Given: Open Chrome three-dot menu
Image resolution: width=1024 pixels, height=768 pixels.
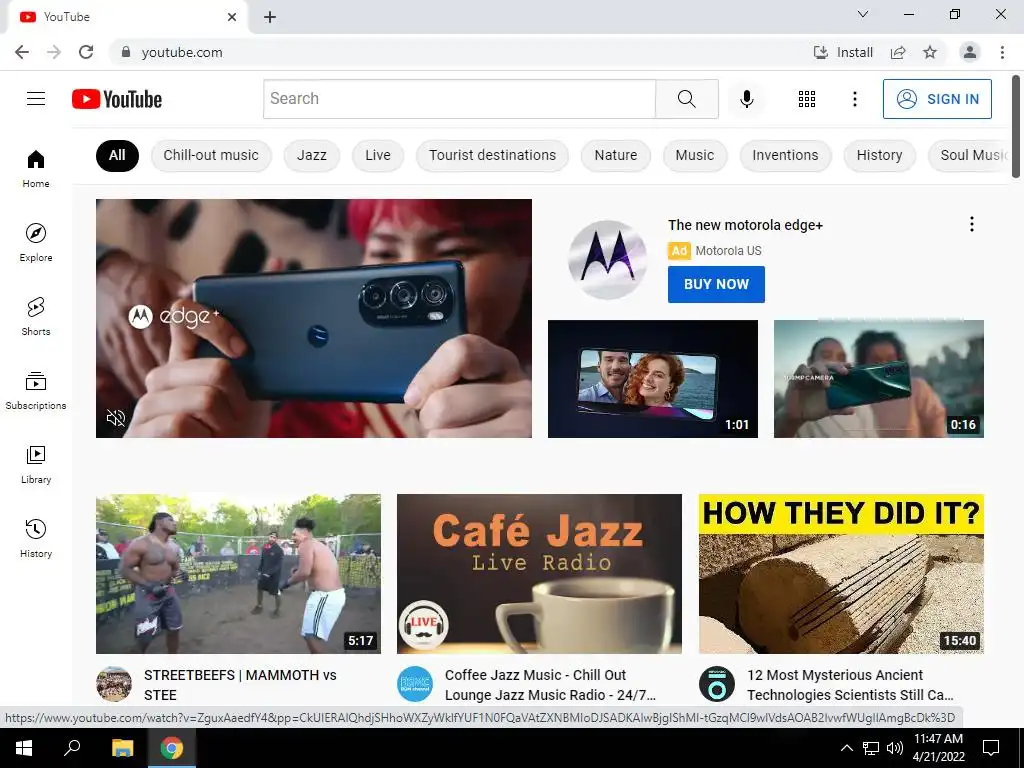Looking at the screenshot, I should pos(1002,52).
